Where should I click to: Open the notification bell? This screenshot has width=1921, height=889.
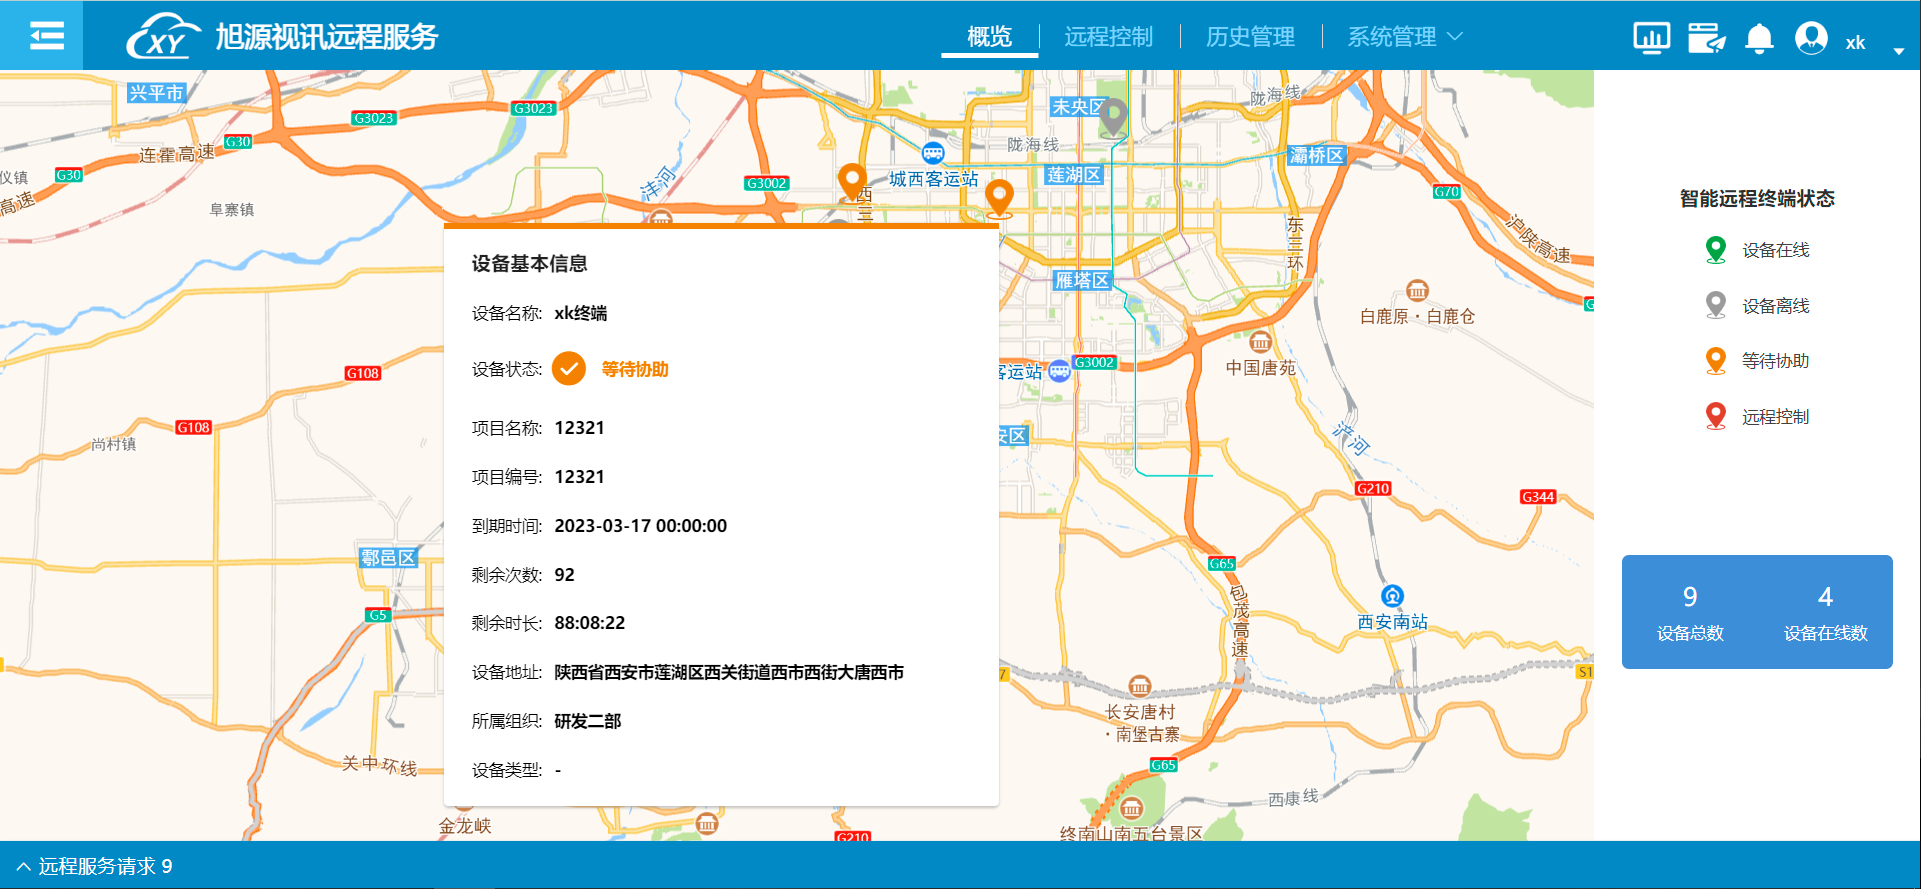[x=1759, y=38]
